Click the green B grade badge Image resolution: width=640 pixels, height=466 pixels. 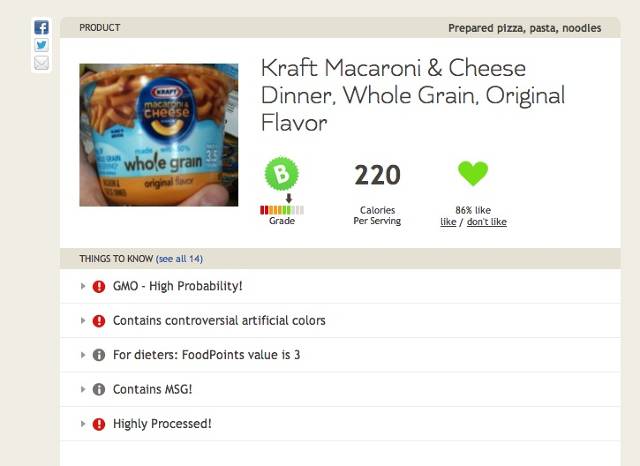click(282, 173)
